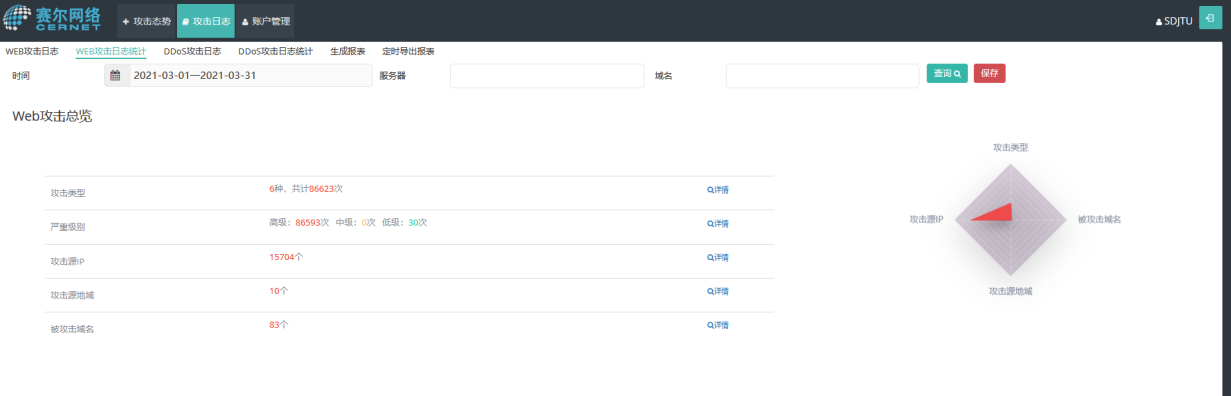
Task: Open the 账户管理 menu
Action: [265, 21]
